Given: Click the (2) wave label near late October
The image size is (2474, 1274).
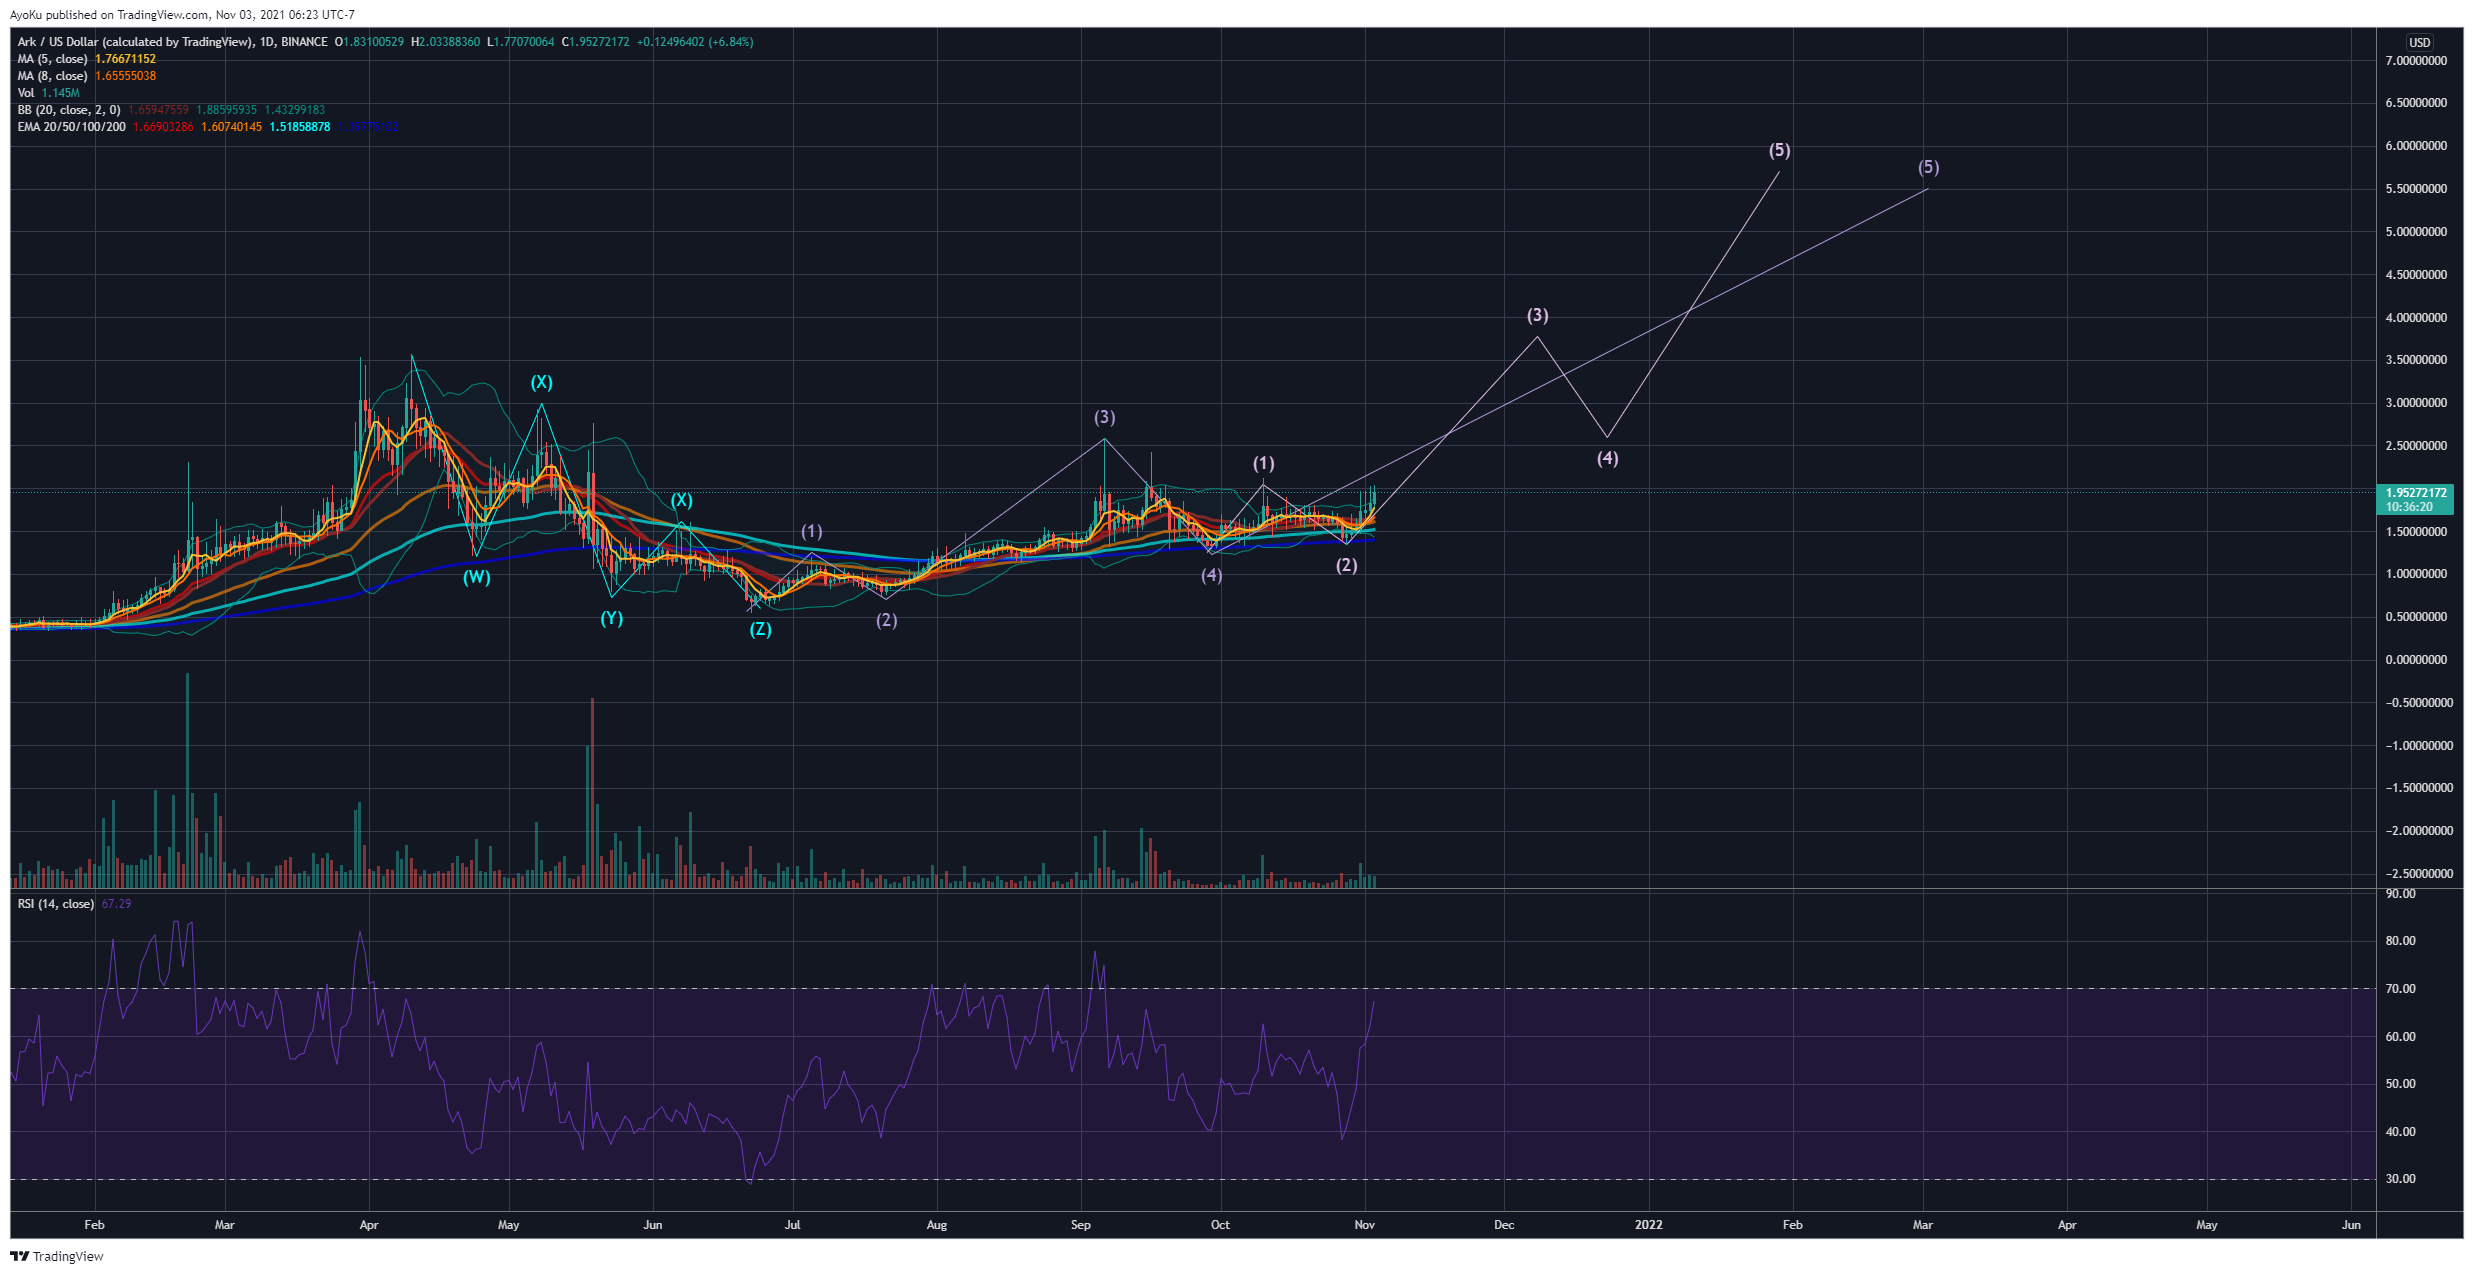Looking at the screenshot, I should (1347, 565).
